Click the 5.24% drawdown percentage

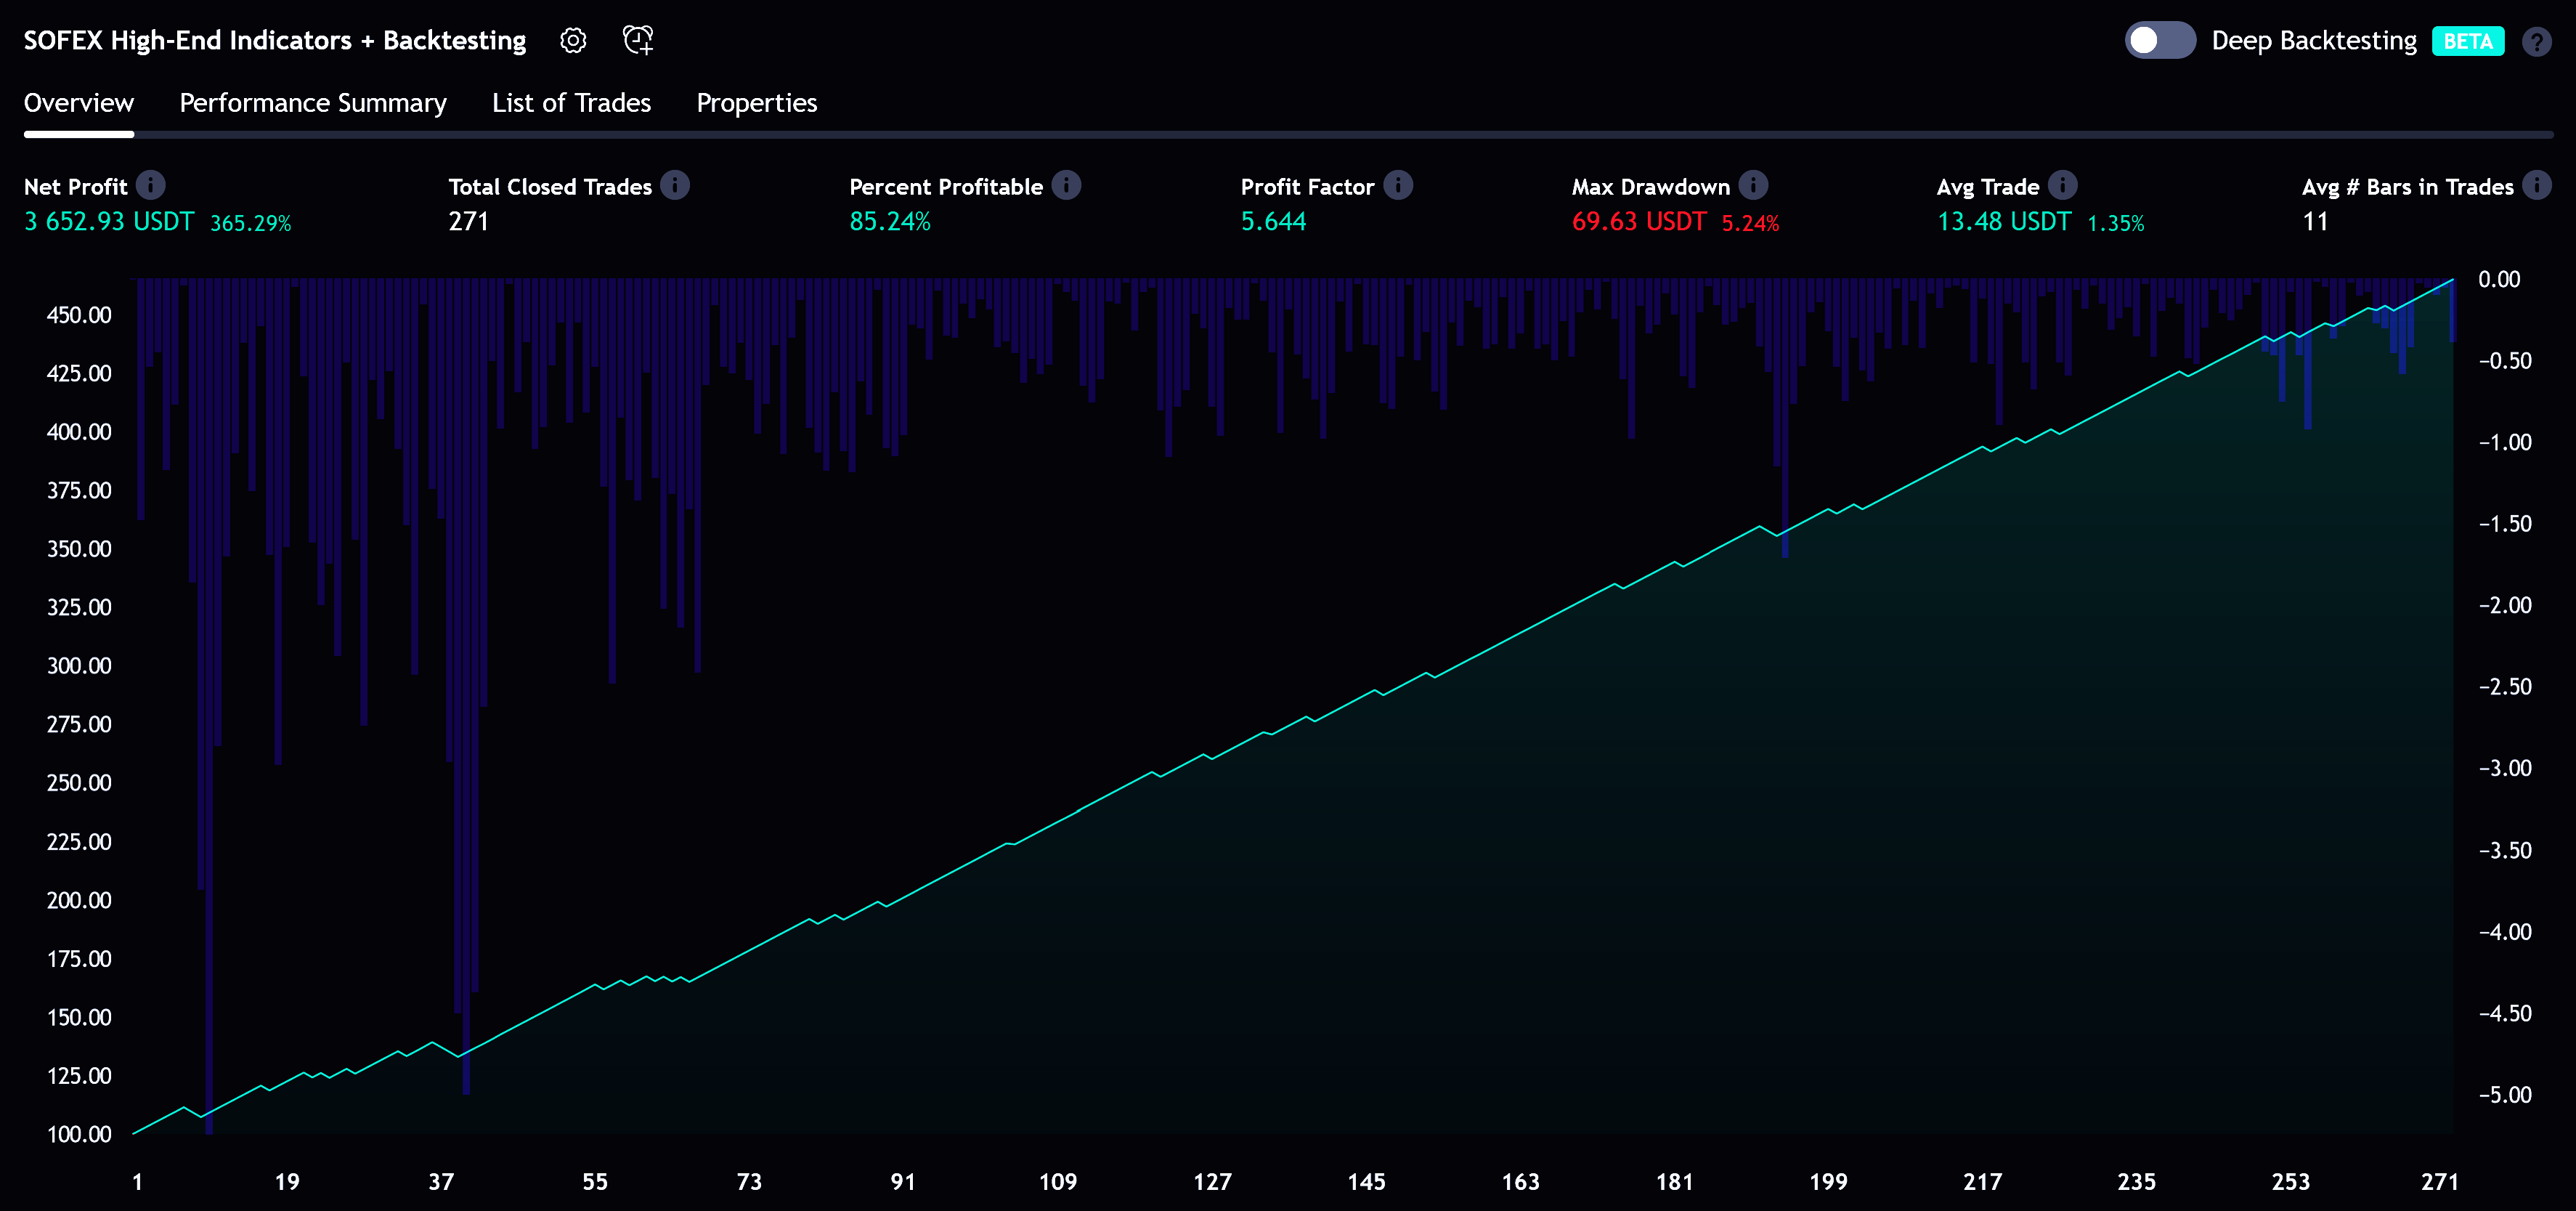click(1751, 223)
